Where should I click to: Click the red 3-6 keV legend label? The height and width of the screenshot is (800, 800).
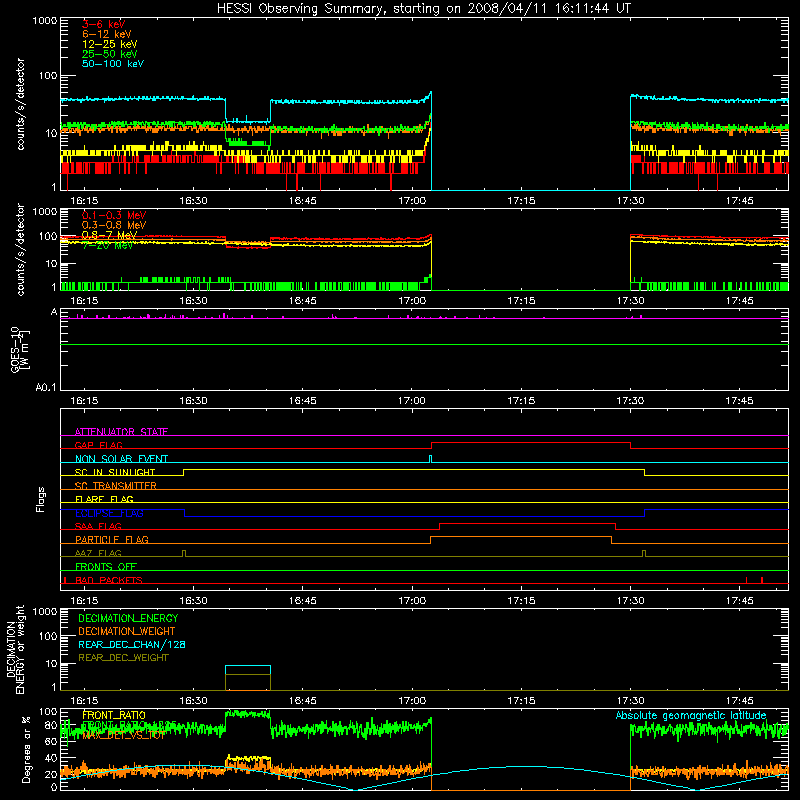[103, 24]
